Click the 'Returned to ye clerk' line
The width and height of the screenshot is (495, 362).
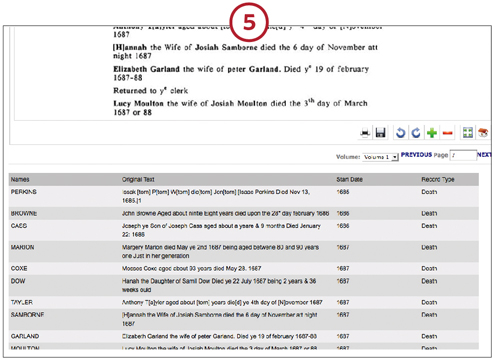click(150, 91)
